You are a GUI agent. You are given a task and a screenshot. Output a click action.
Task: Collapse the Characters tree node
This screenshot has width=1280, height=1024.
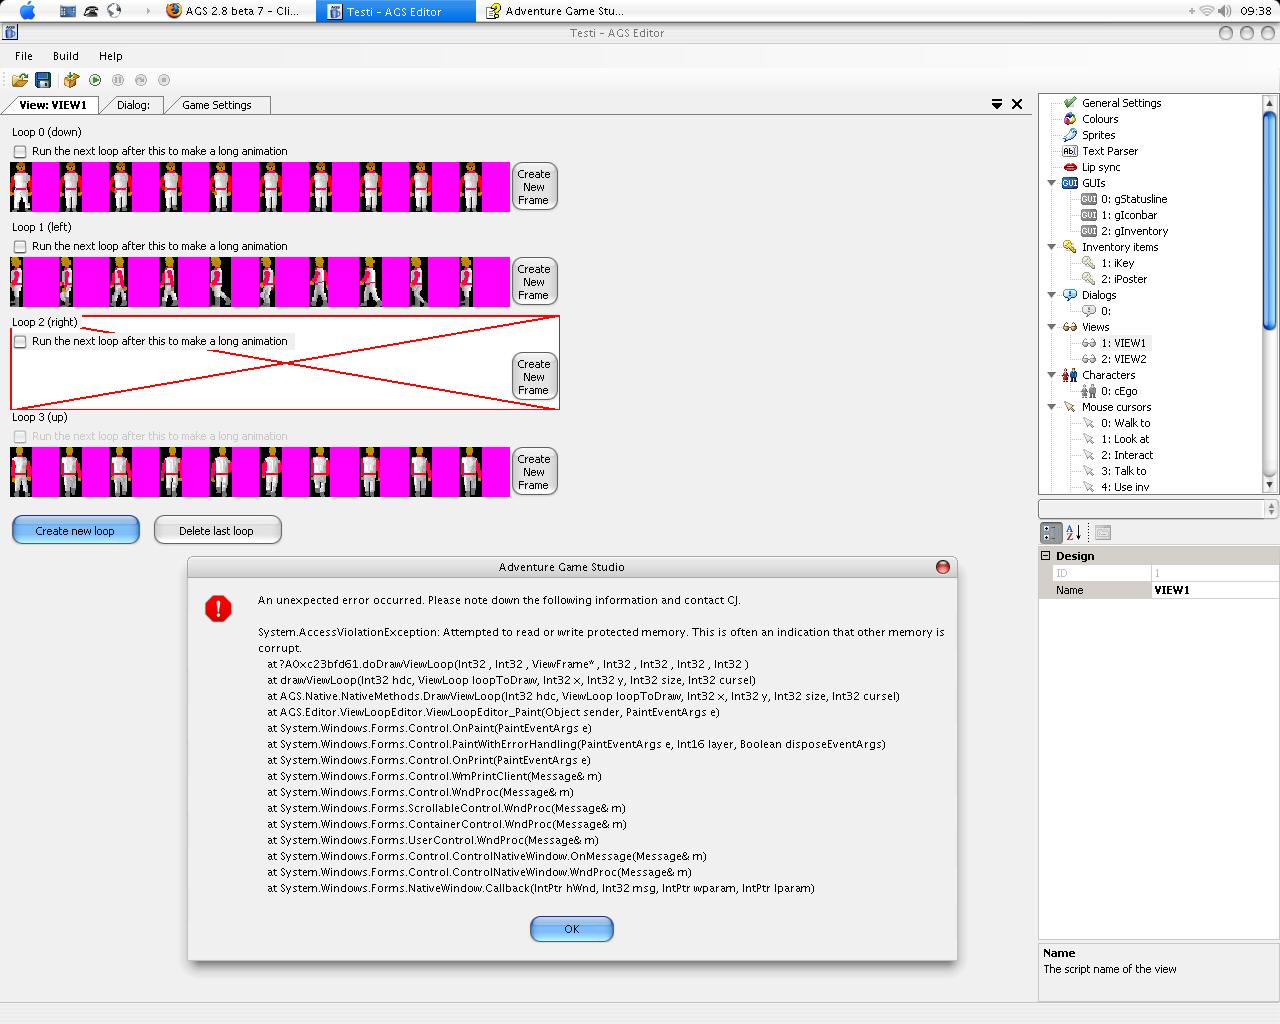pyautogui.click(x=1051, y=375)
